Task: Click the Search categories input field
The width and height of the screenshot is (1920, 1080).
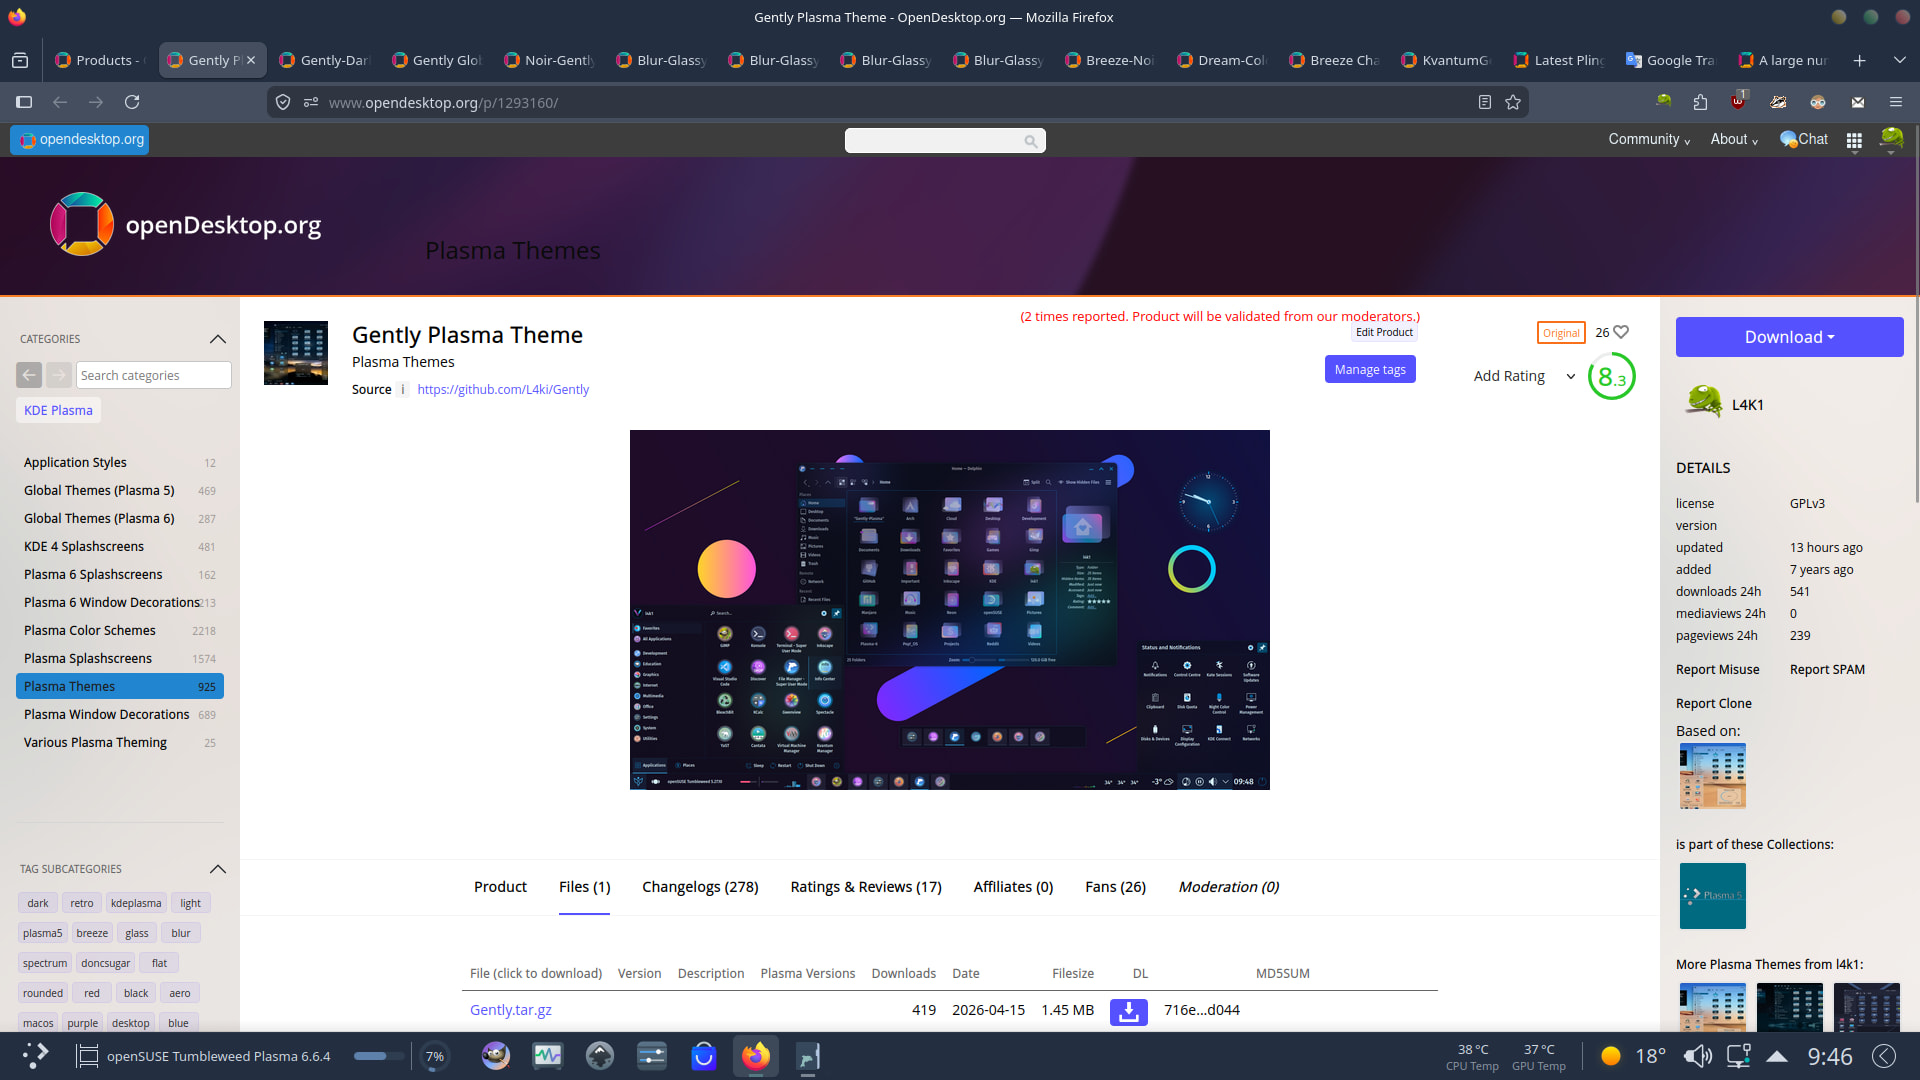Action: pyautogui.click(x=153, y=375)
